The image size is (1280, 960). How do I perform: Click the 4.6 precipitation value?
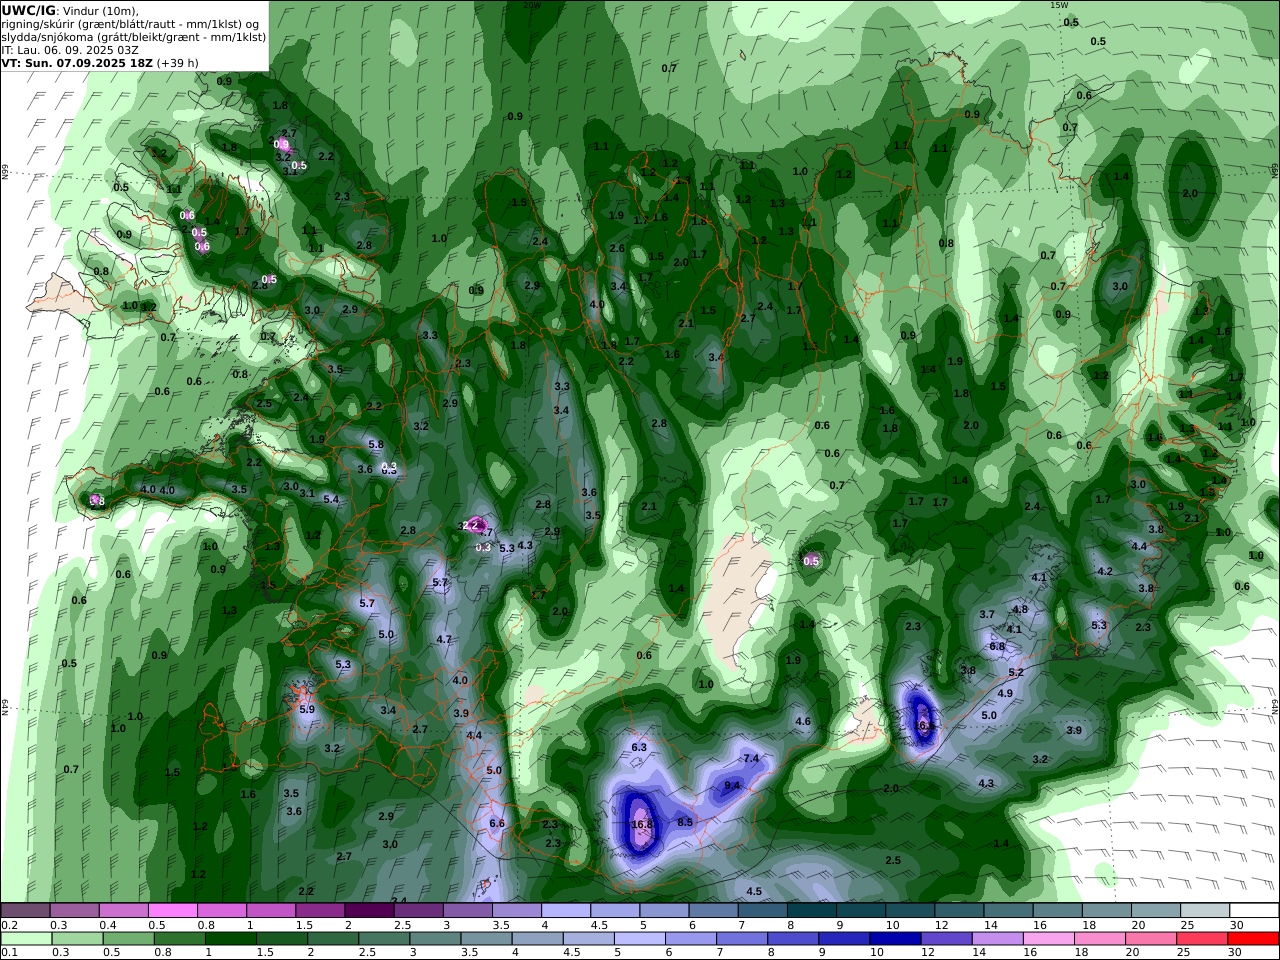coord(803,721)
